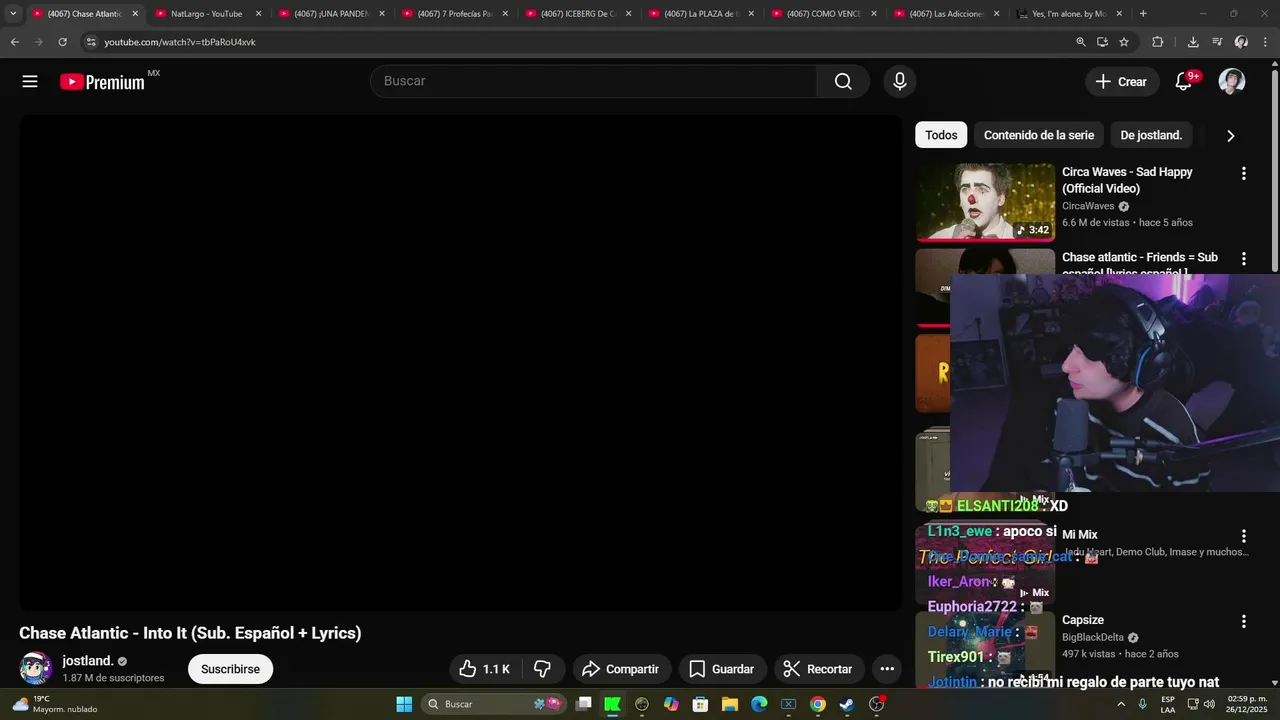Open Microsoft Edge from the taskbar
1280x720 pixels.
coord(759,704)
